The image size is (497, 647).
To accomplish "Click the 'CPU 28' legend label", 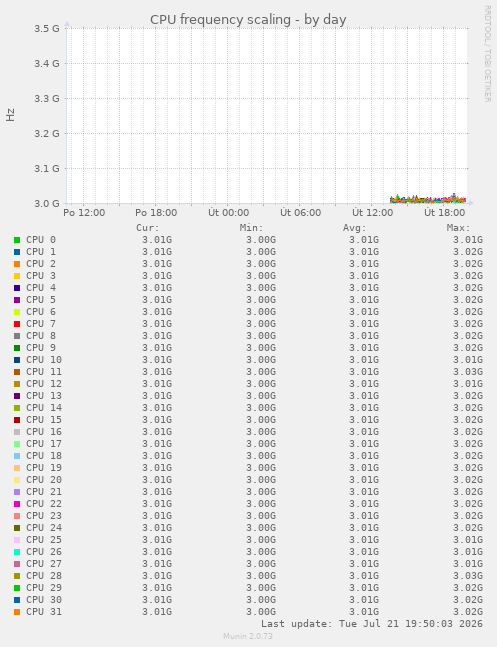I will tap(44, 576).
